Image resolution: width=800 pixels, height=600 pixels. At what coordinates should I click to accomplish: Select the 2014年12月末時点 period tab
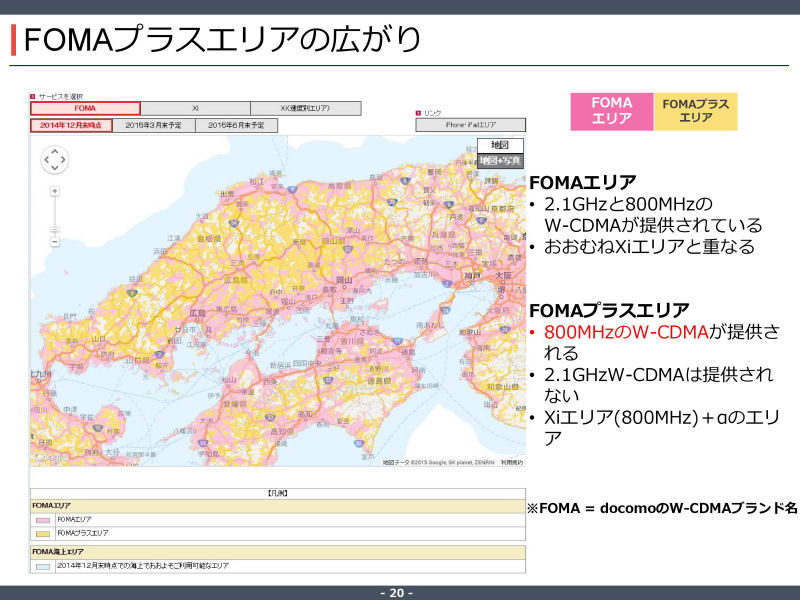coord(71,125)
